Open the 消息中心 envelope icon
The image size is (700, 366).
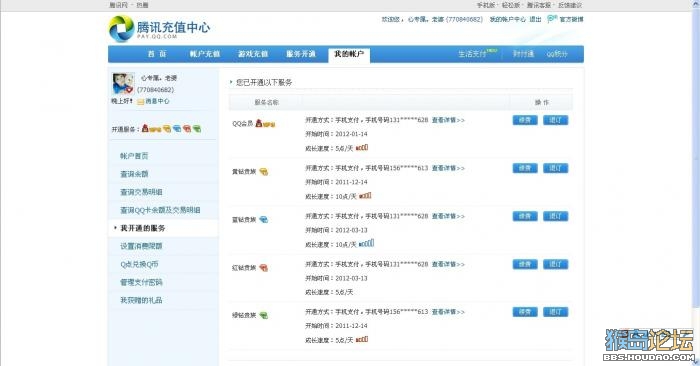tap(141, 102)
